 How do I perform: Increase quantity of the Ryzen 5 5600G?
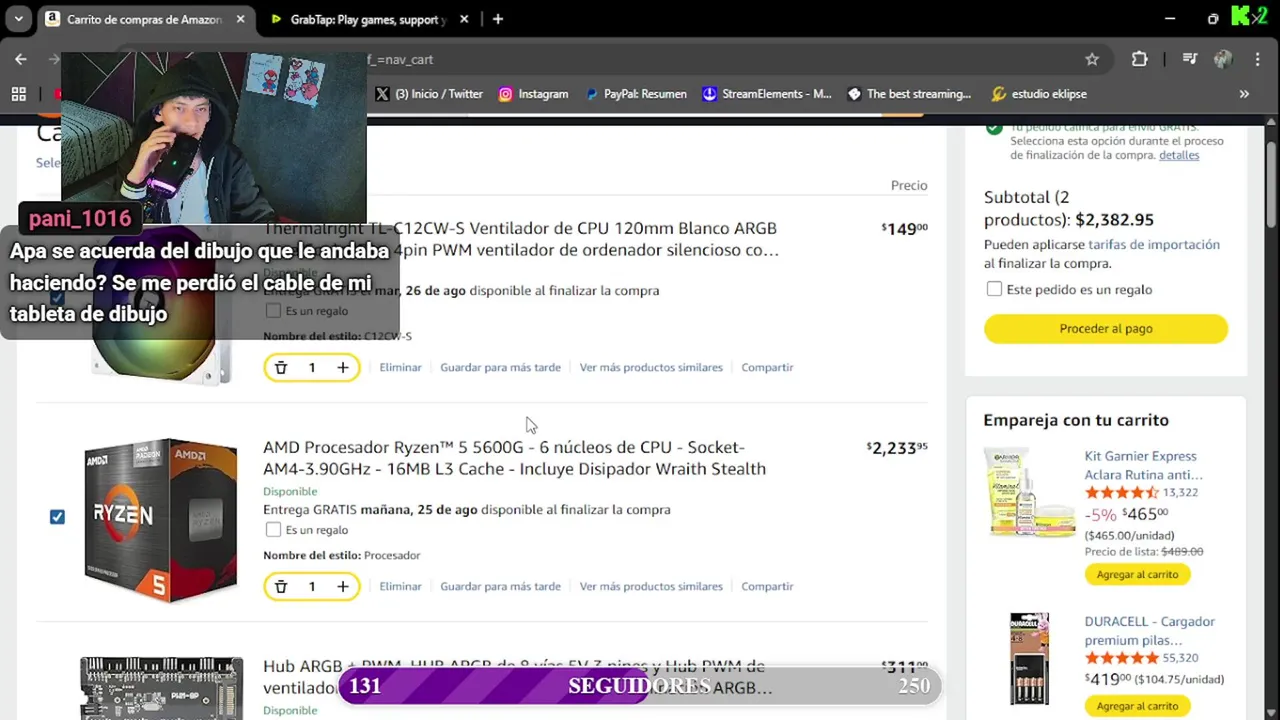coord(342,587)
